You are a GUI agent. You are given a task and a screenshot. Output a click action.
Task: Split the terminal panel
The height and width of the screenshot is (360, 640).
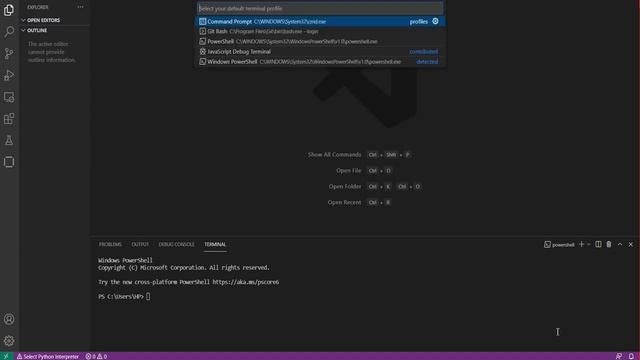tap(598, 244)
